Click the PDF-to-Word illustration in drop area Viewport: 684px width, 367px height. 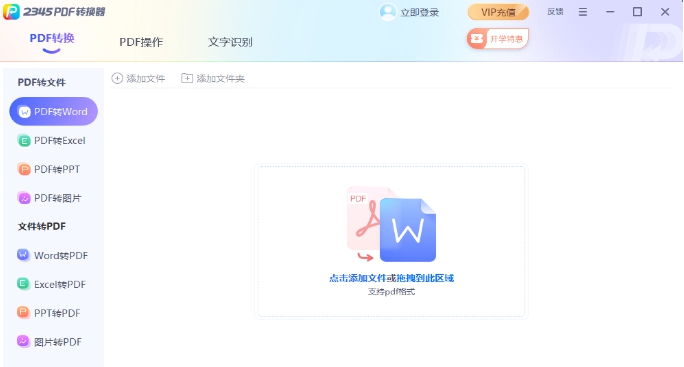coord(391,224)
